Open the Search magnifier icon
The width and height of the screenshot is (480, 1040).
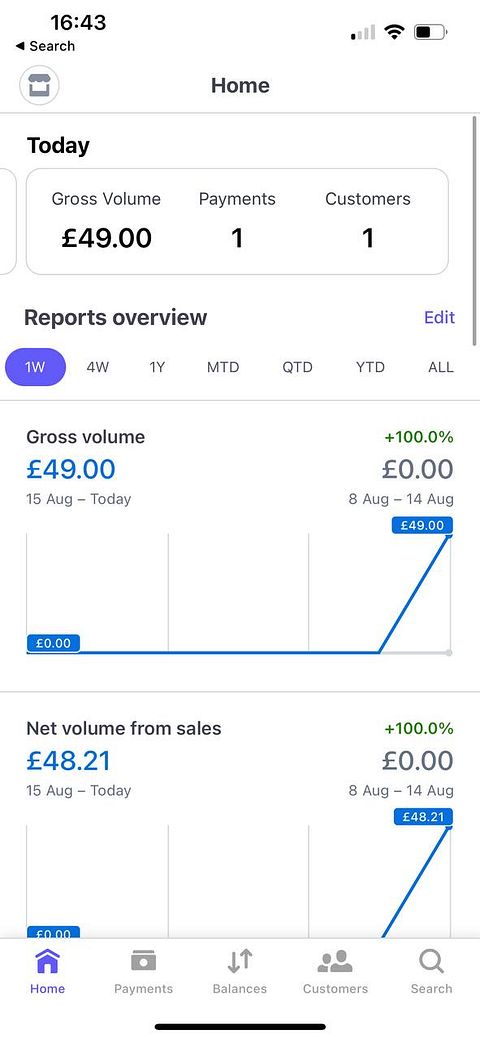431,960
